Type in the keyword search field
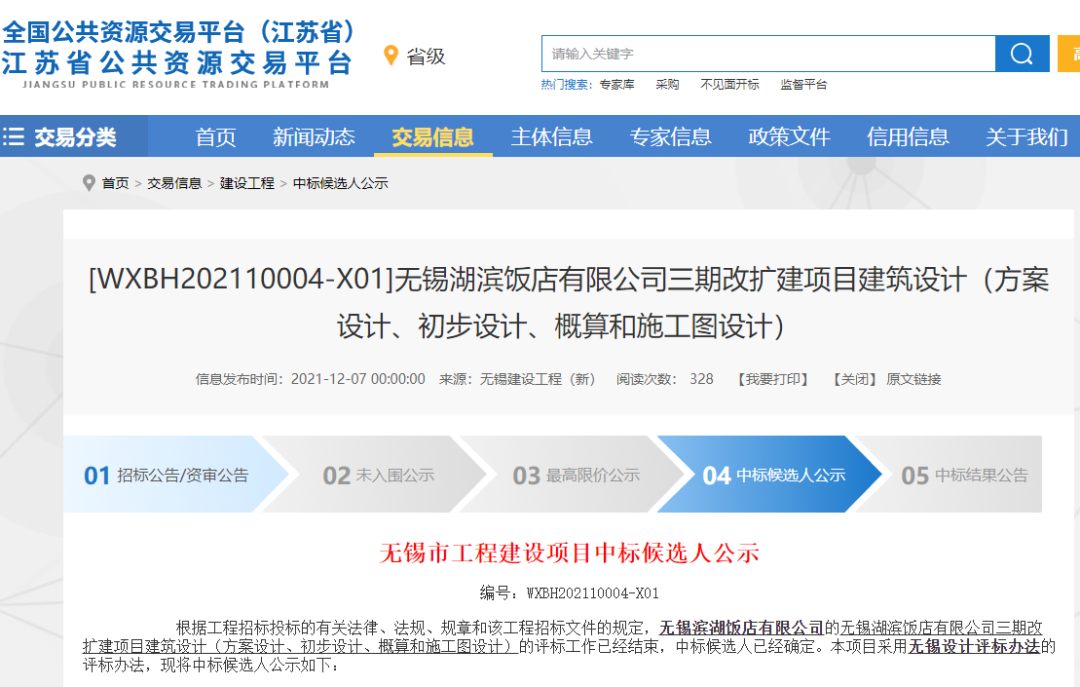 pyautogui.click(x=767, y=54)
